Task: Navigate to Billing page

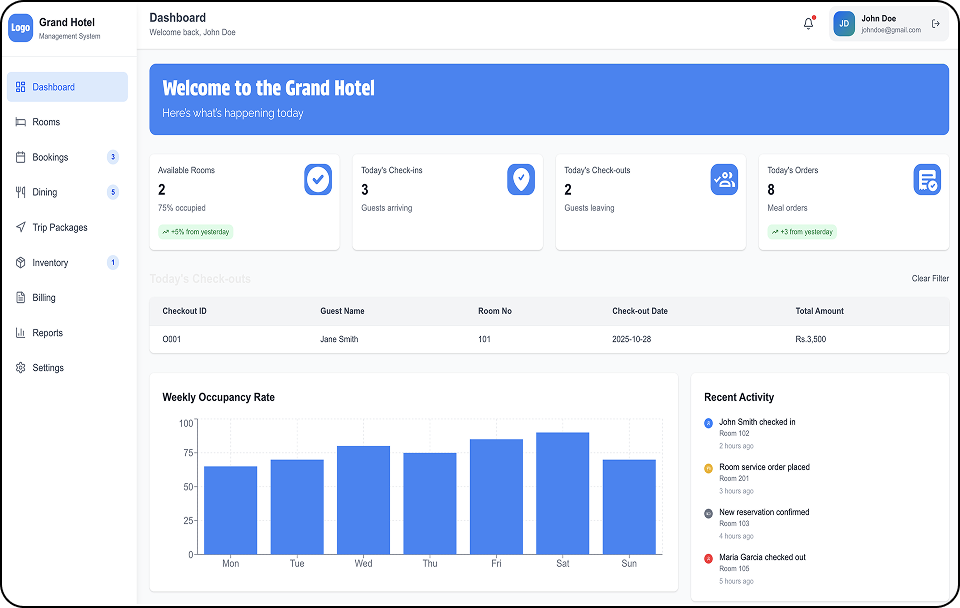Action: tap(44, 298)
